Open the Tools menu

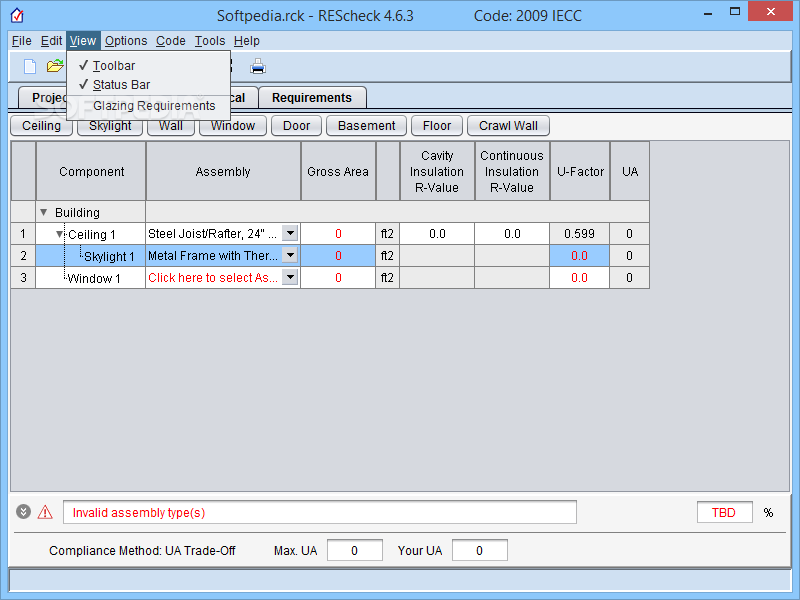[x=210, y=41]
